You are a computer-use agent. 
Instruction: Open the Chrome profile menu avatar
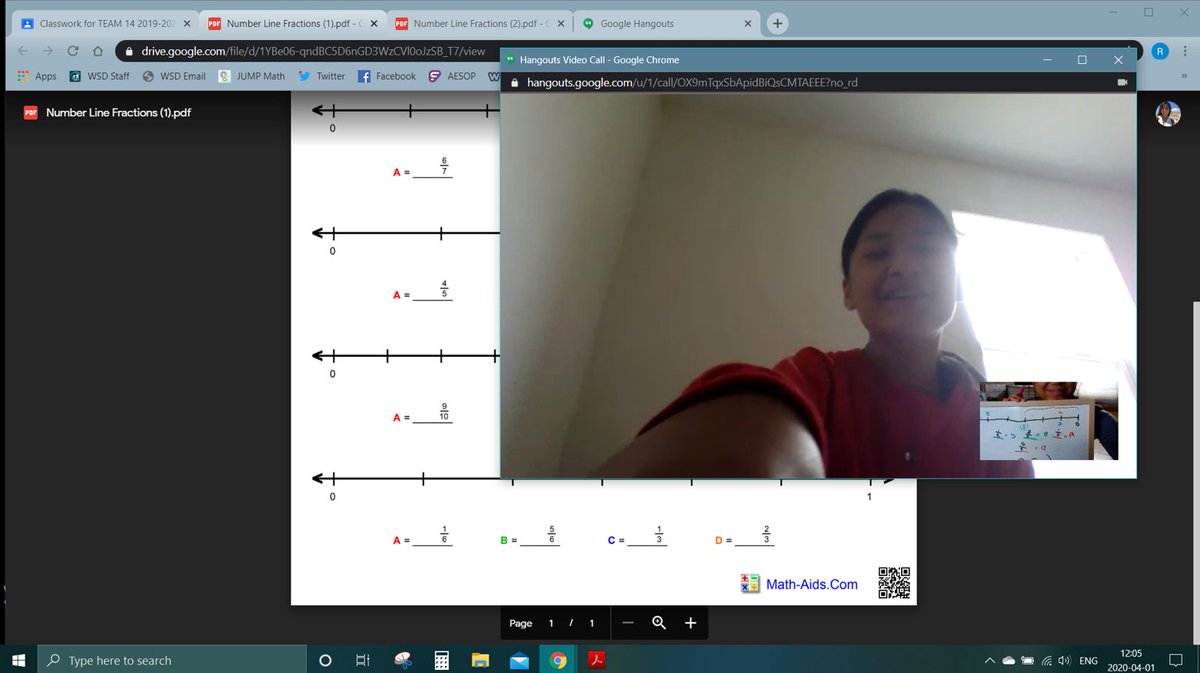(x=1160, y=51)
